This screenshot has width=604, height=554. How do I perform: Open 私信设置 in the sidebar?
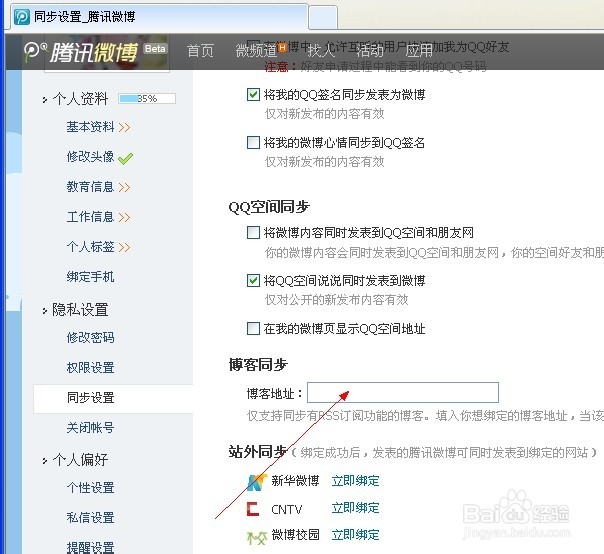tap(91, 518)
